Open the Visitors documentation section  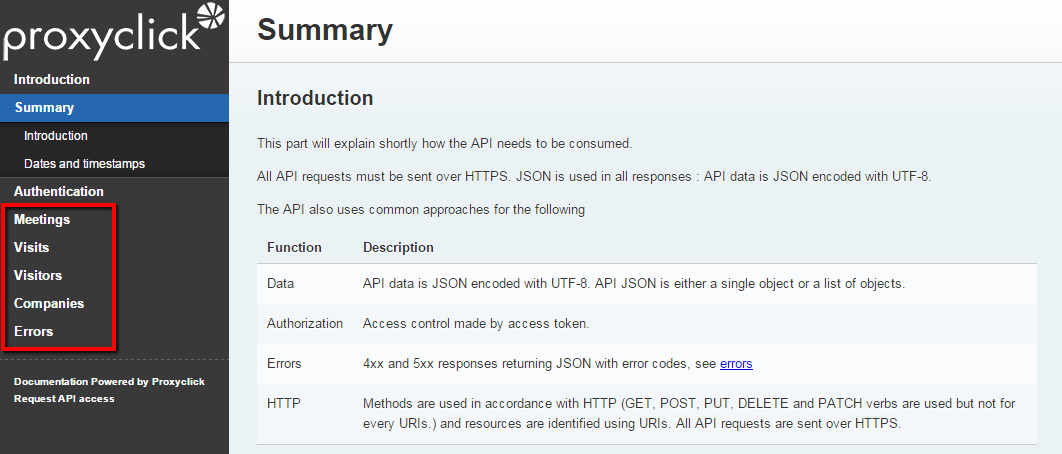pyautogui.click(x=38, y=275)
